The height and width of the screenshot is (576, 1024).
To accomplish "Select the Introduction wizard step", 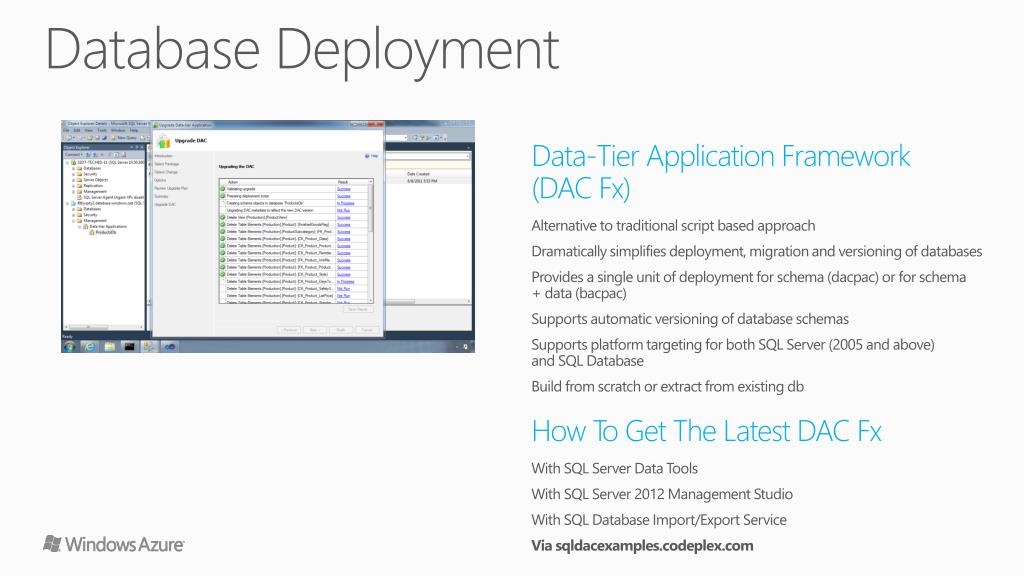I will point(163,156).
